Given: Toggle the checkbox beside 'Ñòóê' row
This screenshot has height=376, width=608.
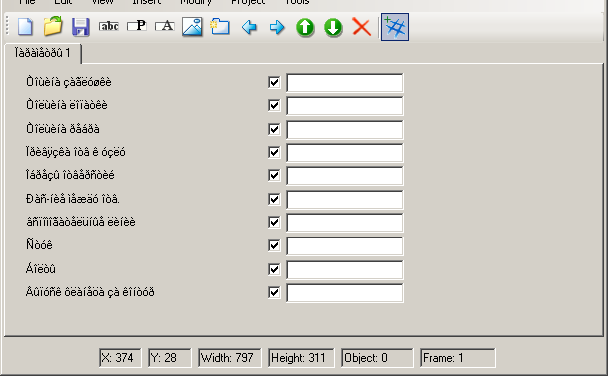Looking at the screenshot, I should pyautogui.click(x=274, y=245).
